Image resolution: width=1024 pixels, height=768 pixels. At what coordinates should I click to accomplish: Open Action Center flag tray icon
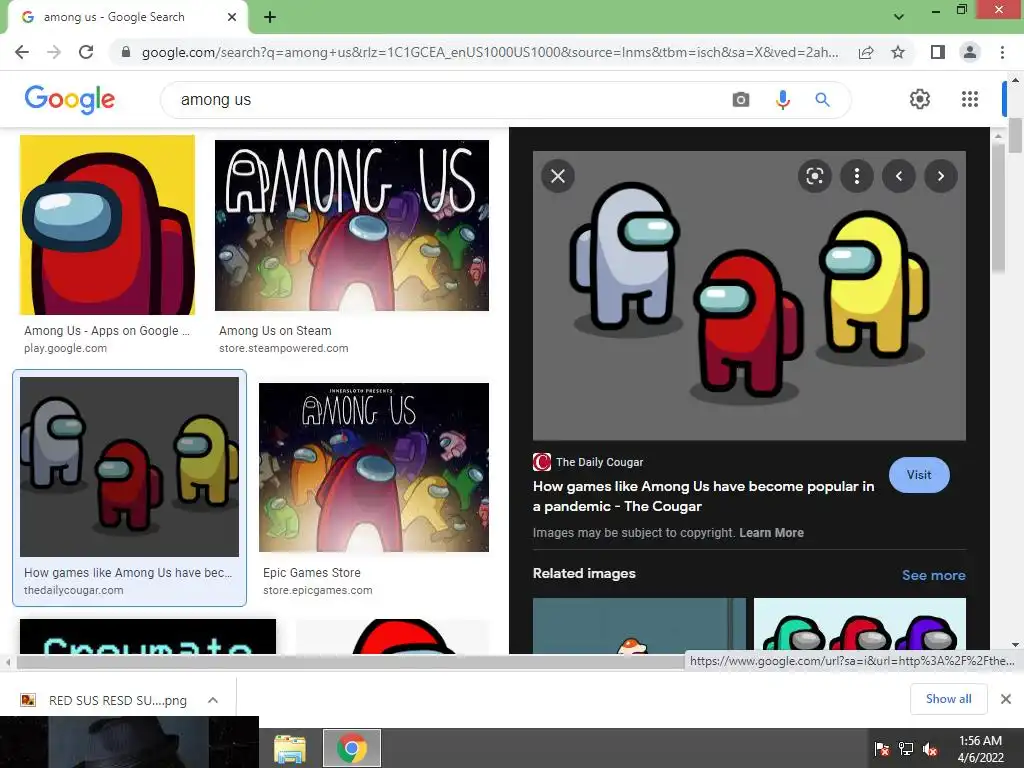882,748
